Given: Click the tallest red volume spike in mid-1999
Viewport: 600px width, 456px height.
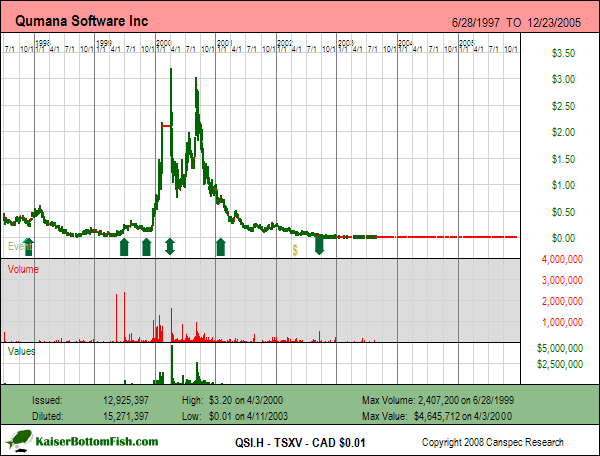Looking at the screenshot, I should tap(124, 317).
